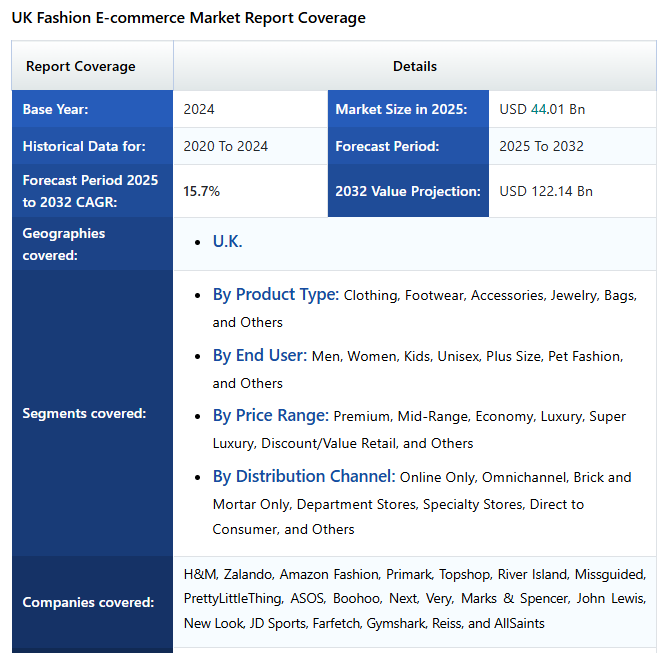
Task: Select the 'PrettyLittleThing, ASOS, Boohoo' companies line
Action: tap(415, 599)
